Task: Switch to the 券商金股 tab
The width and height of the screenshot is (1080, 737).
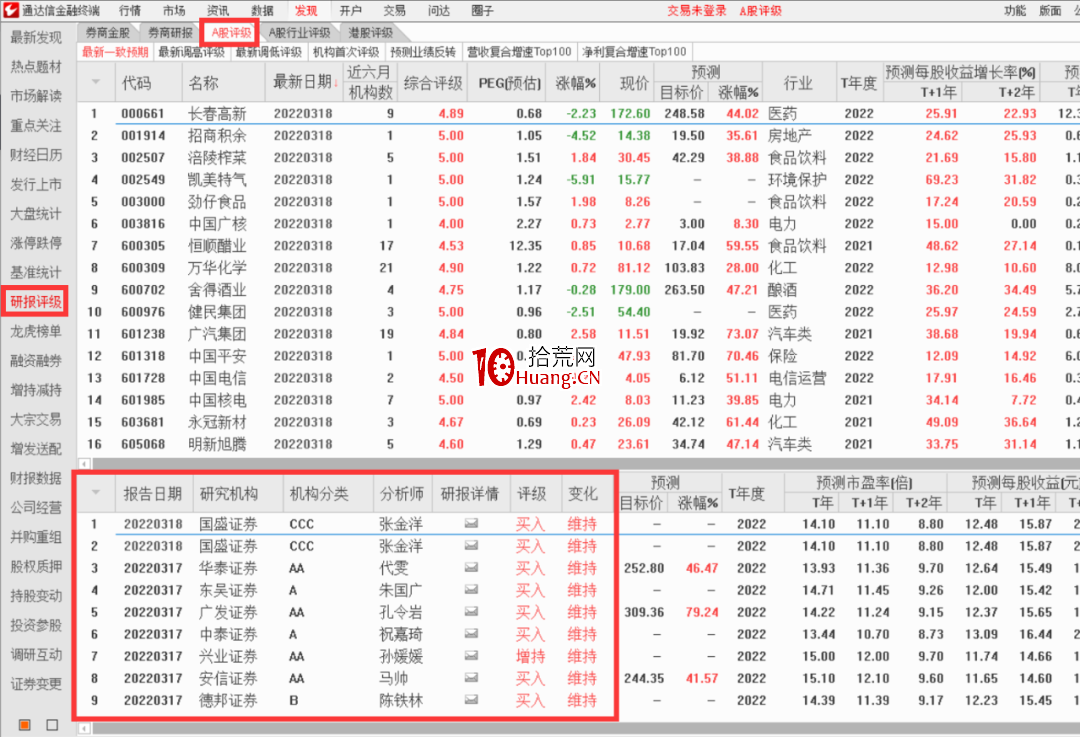Action: [108, 32]
